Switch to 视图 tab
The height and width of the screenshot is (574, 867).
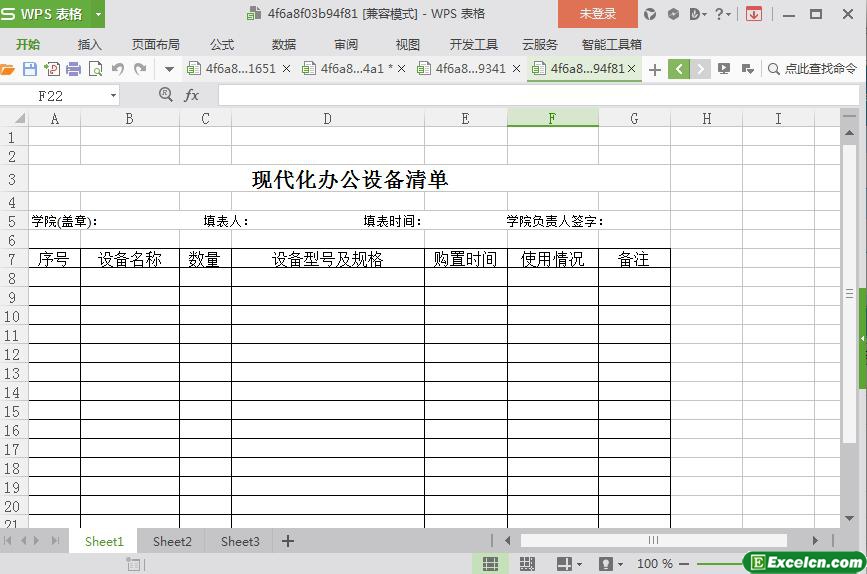coord(408,44)
